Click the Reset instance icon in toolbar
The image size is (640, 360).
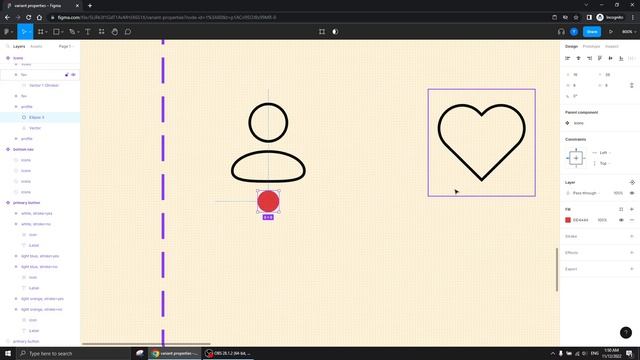pos(322,32)
